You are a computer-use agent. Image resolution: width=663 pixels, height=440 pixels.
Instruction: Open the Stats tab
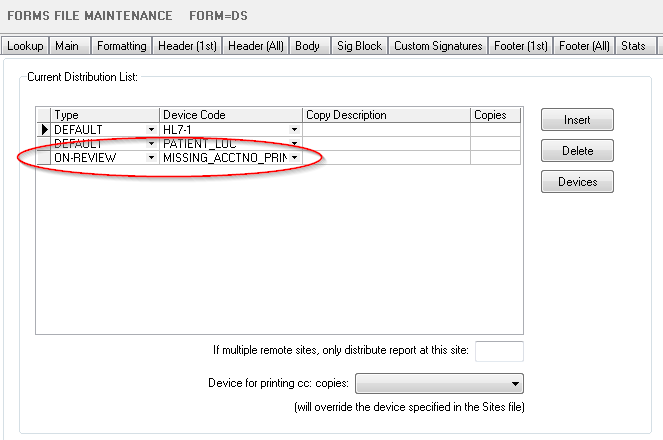tap(633, 46)
